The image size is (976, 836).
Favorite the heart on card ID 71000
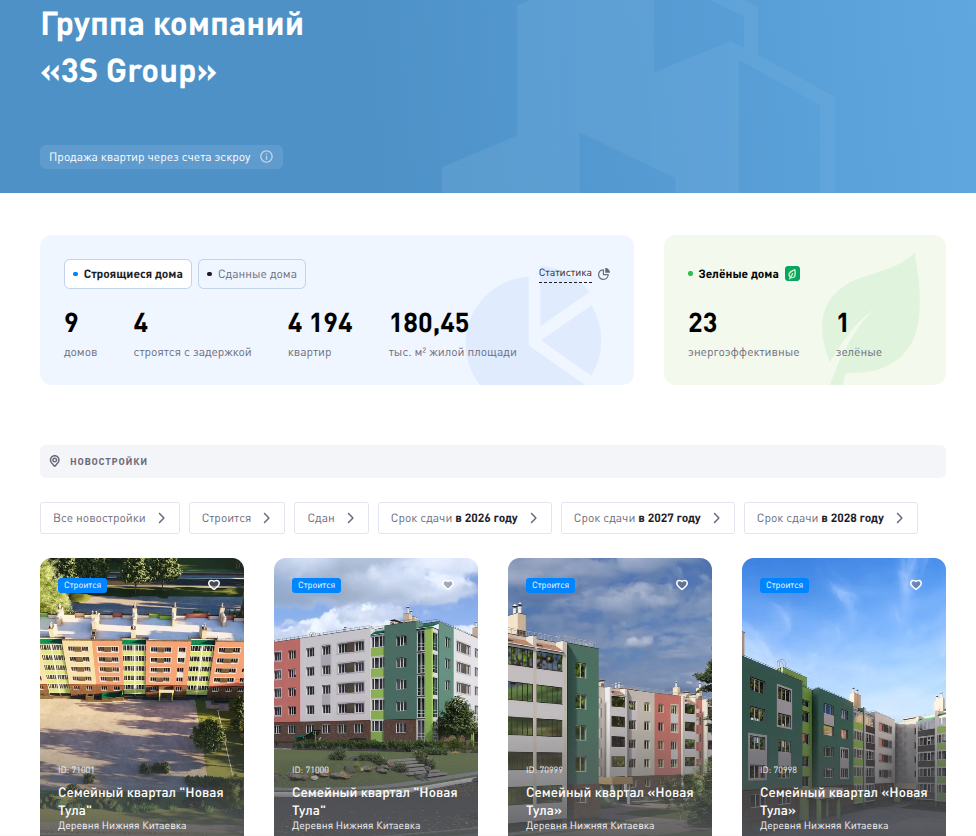[448, 585]
